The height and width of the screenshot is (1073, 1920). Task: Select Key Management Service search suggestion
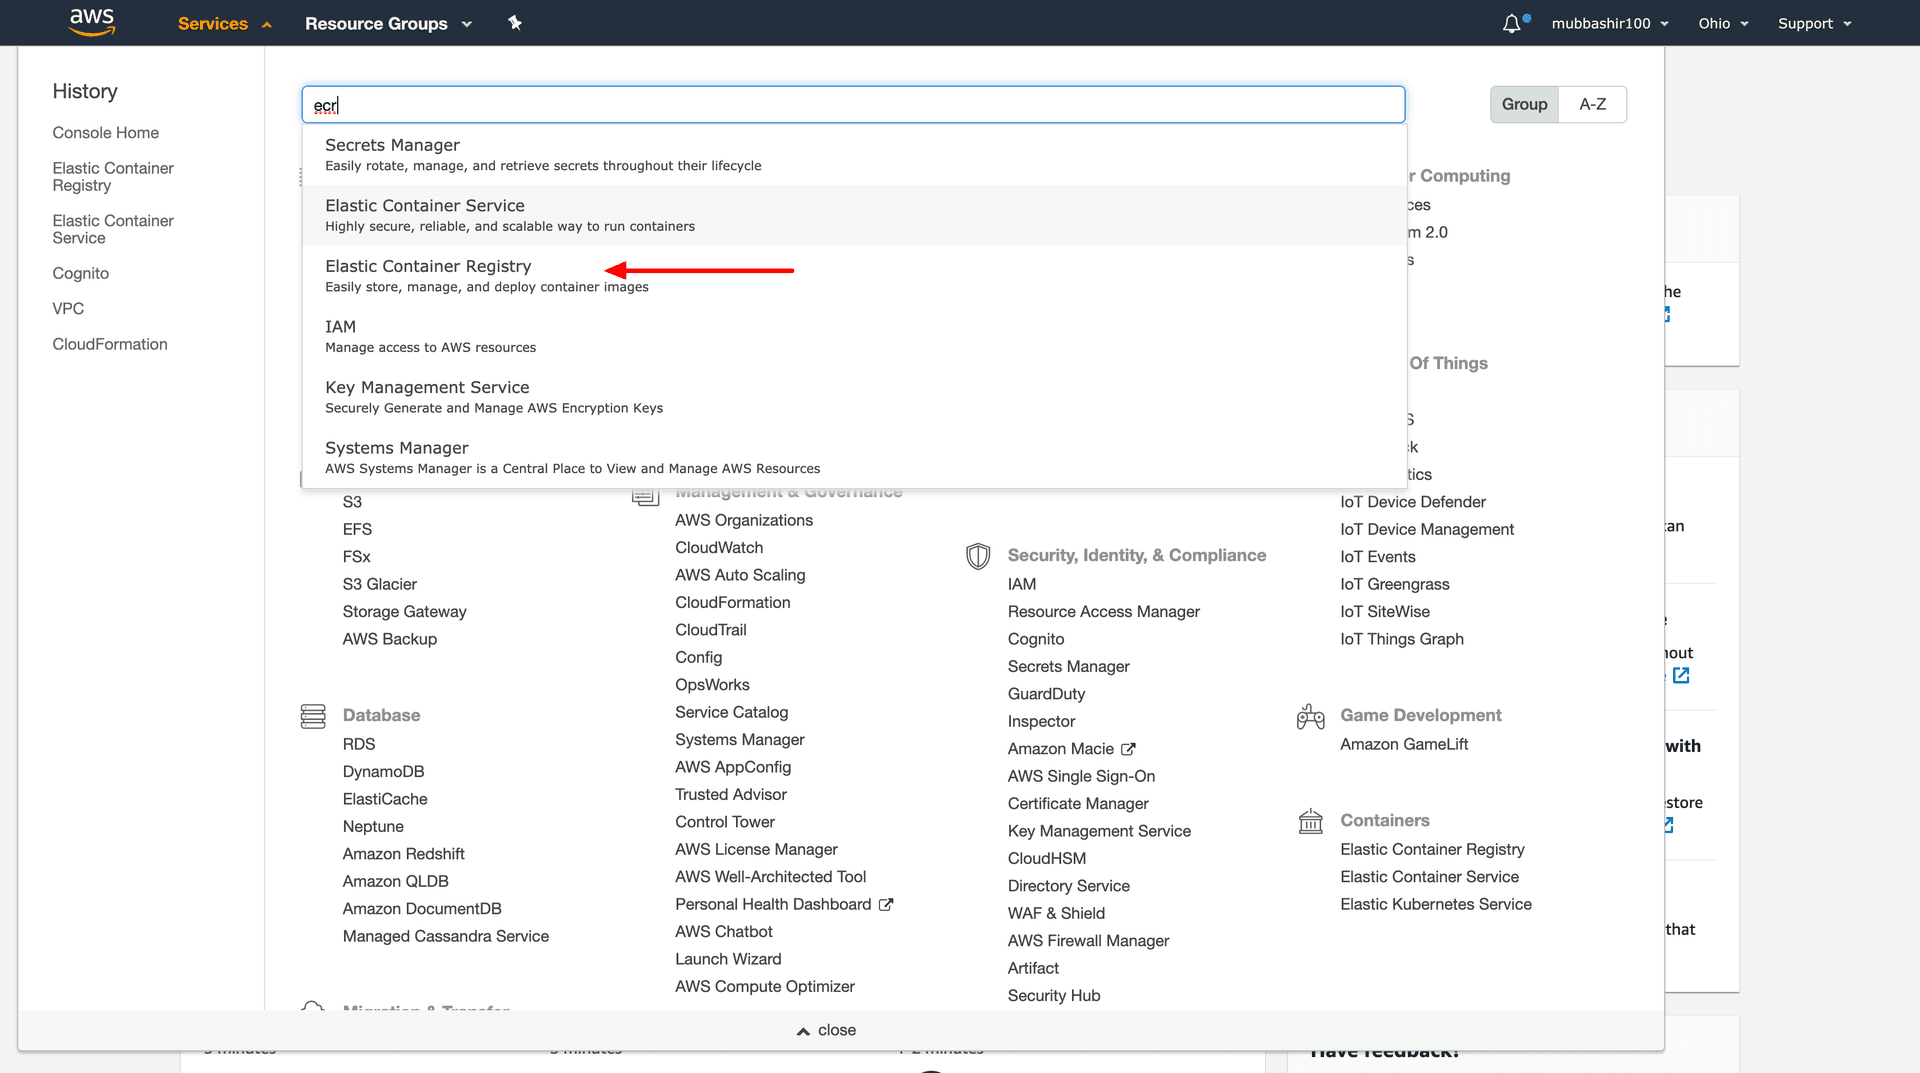(x=854, y=397)
